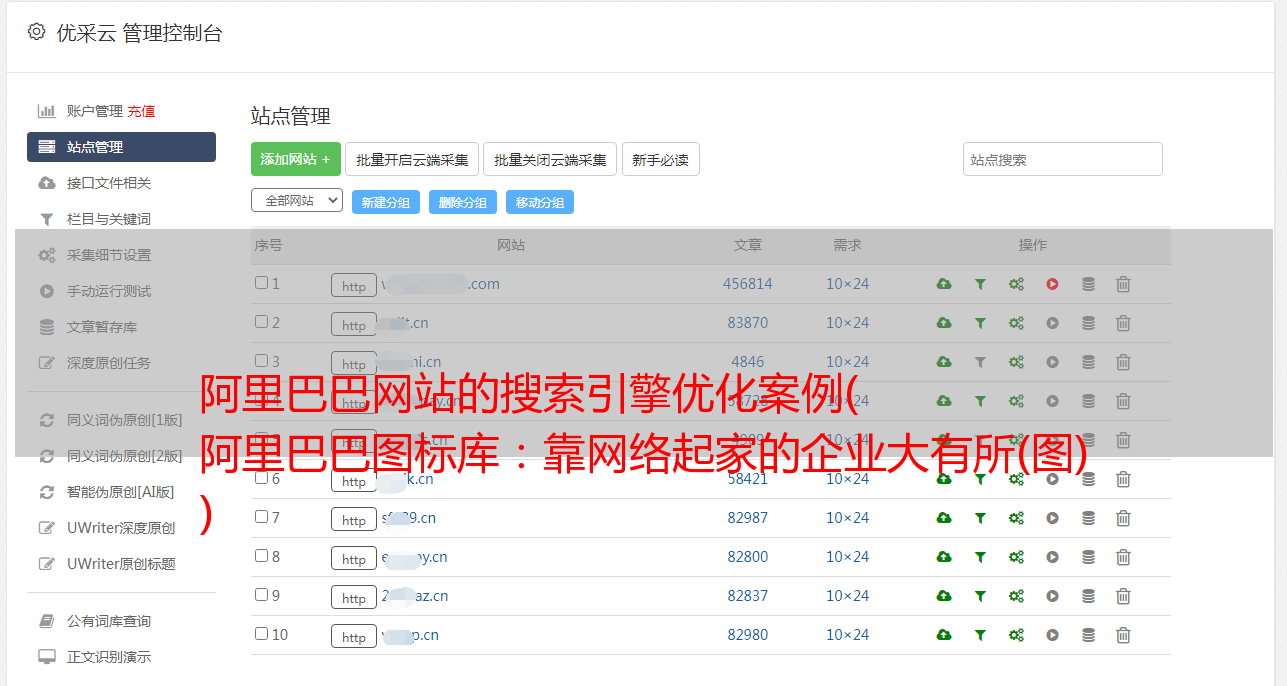Click the play icon in the 82987 row
Image resolution: width=1287 pixels, height=686 pixels.
(1052, 518)
